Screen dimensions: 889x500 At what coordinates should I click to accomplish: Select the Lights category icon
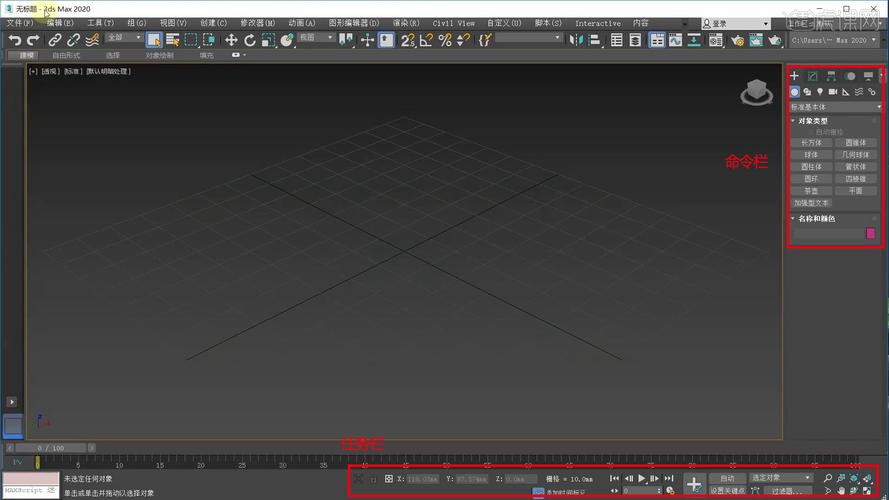pos(820,92)
